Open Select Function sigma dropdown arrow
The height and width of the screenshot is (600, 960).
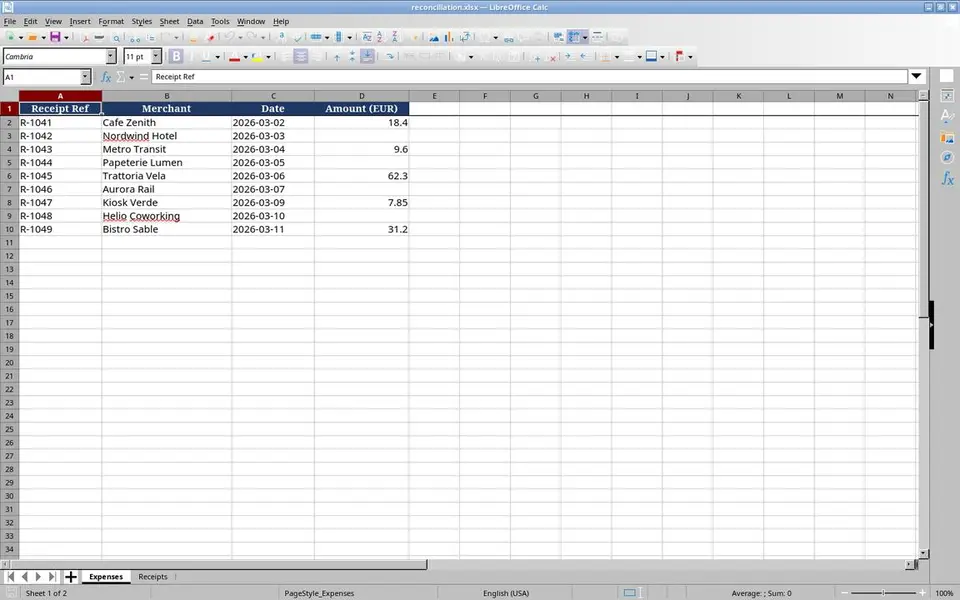click(x=131, y=77)
